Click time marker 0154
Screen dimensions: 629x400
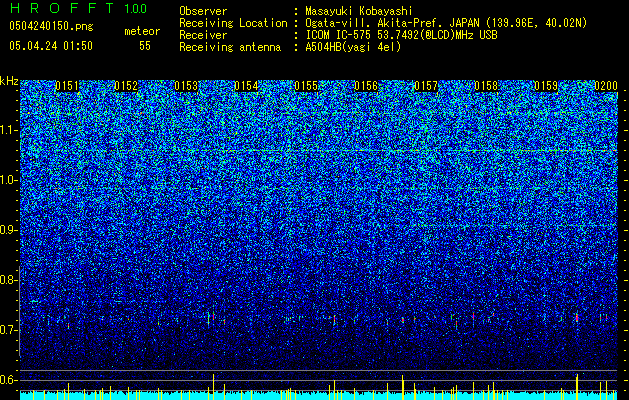coord(246,86)
